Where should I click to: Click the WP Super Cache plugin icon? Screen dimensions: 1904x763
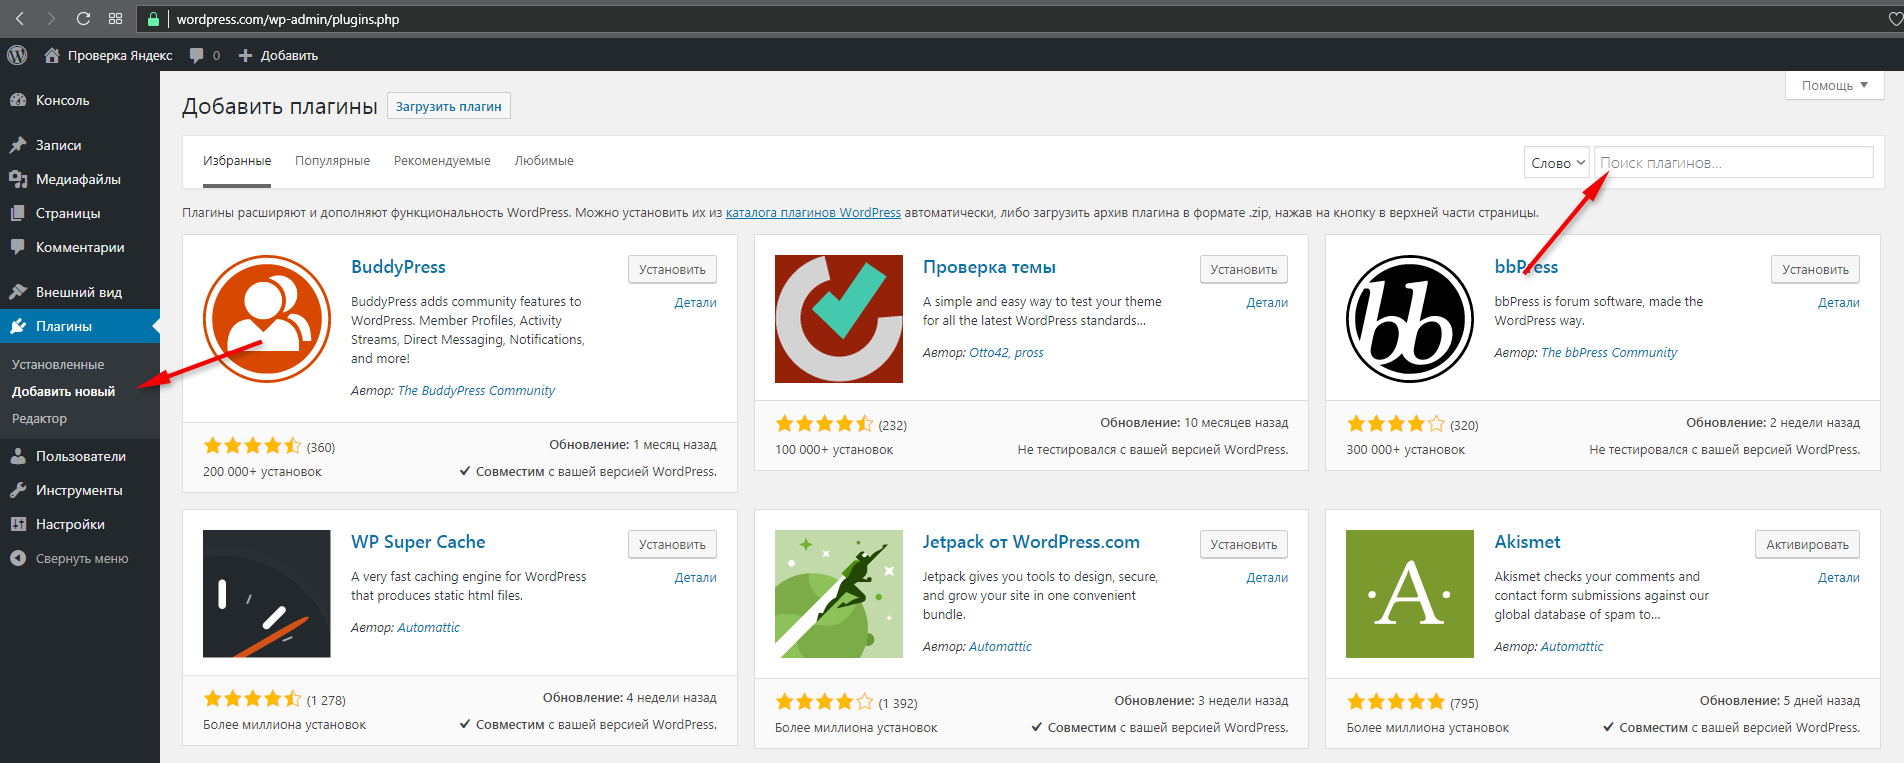tap(267, 594)
